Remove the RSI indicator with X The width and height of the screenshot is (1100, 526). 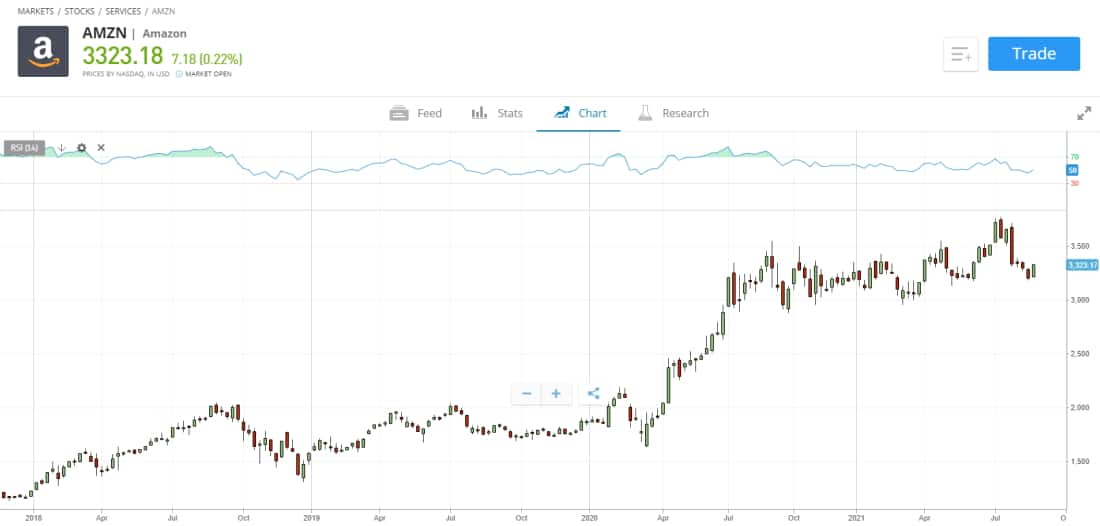coord(101,148)
